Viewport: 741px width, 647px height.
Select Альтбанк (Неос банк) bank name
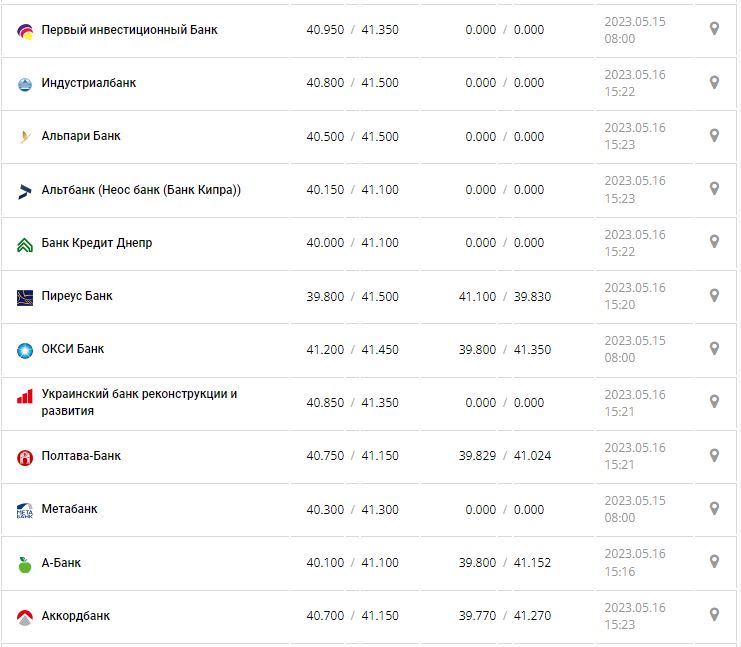141,190
